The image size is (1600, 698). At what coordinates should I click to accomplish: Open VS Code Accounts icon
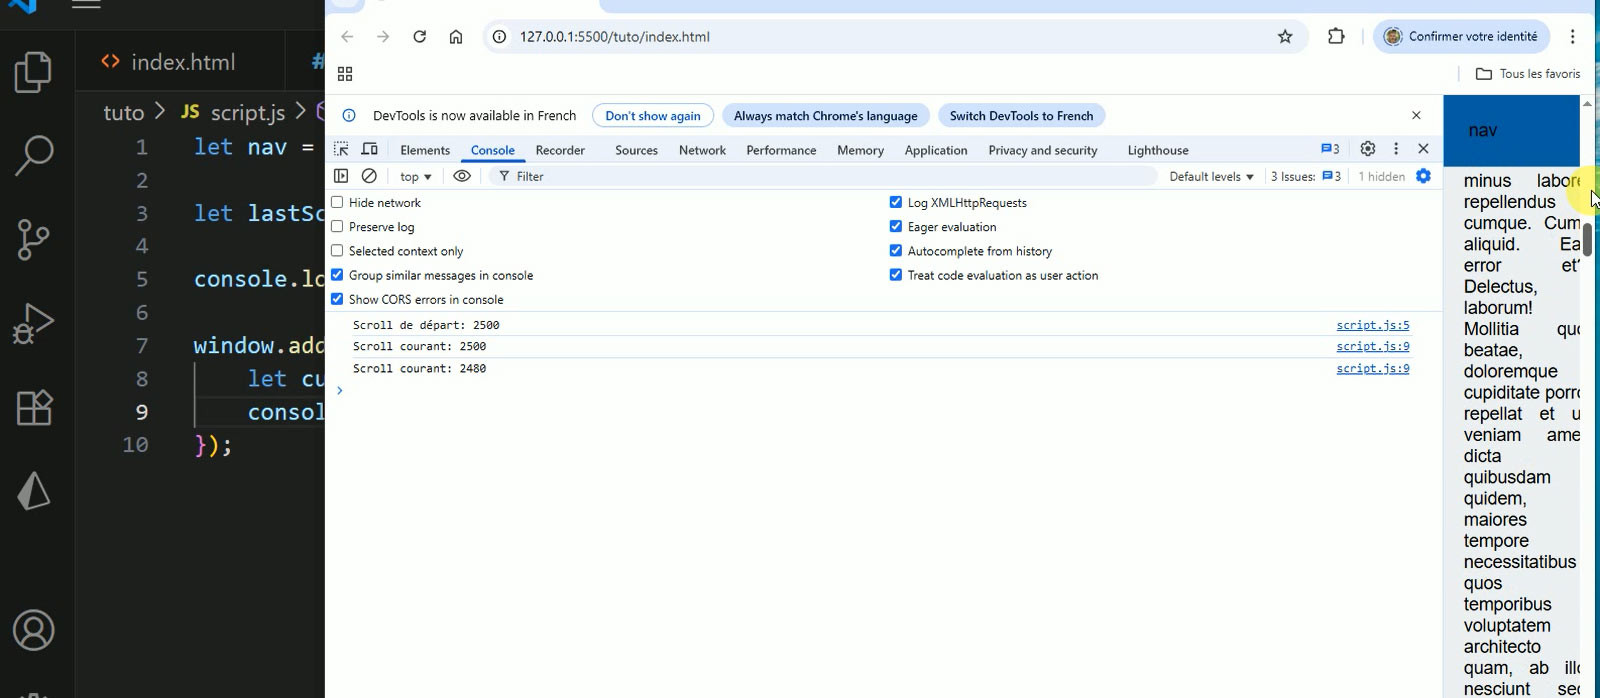click(34, 631)
